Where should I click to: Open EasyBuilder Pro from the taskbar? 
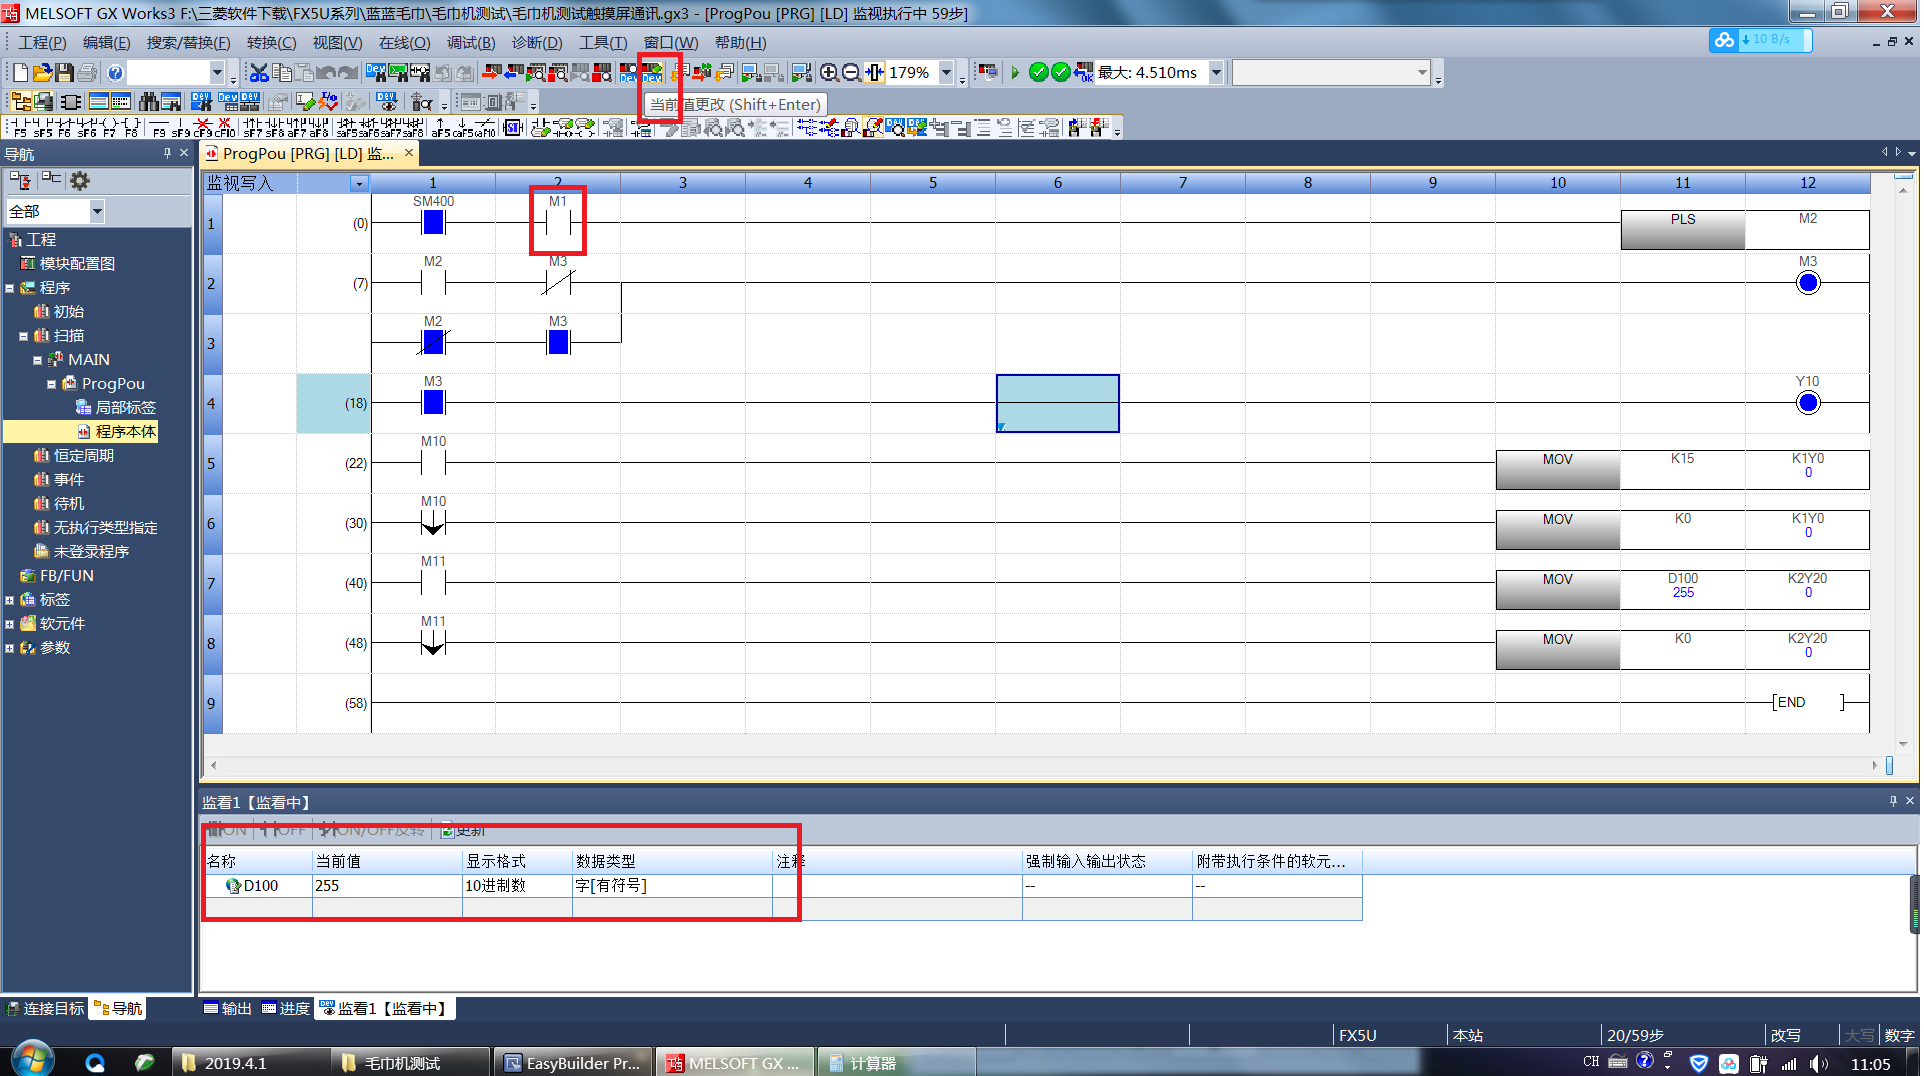click(573, 1063)
